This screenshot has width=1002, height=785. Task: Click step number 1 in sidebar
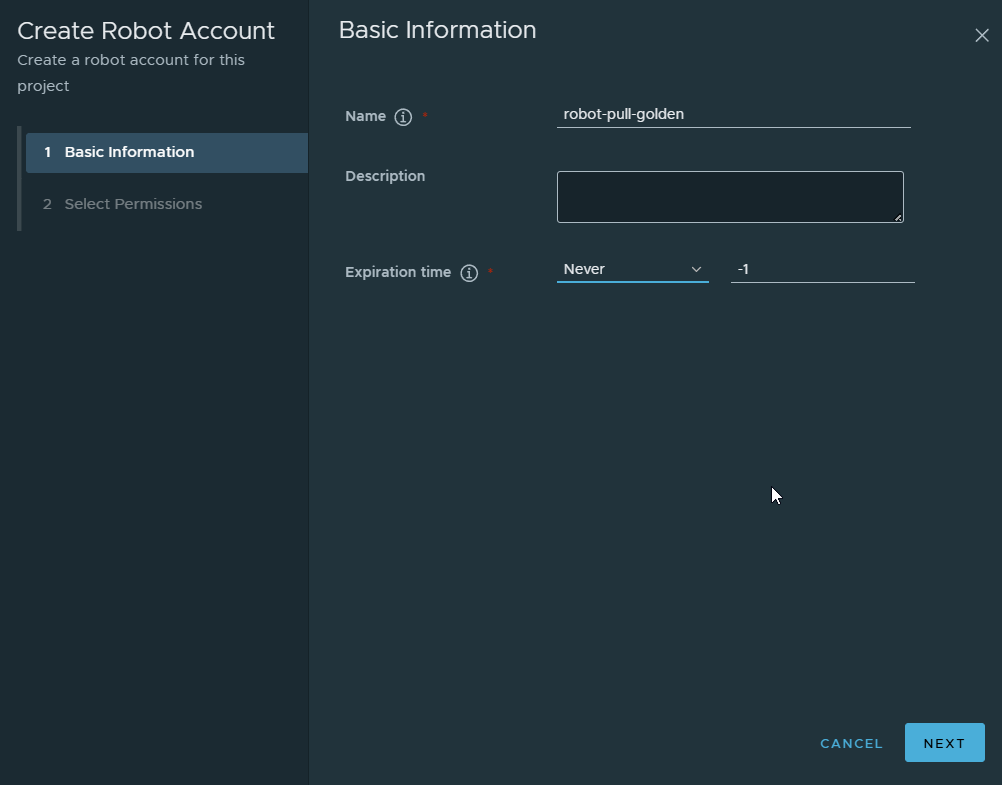coord(47,153)
